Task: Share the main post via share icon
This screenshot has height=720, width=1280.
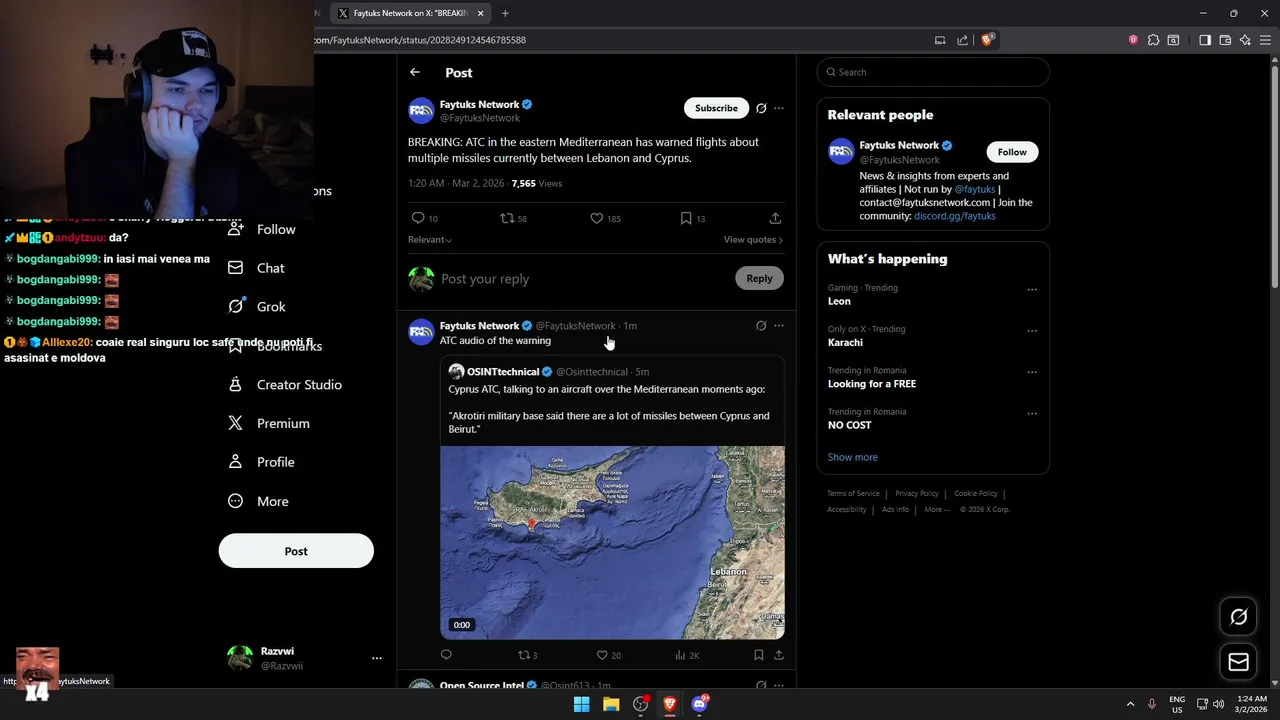Action: (775, 218)
